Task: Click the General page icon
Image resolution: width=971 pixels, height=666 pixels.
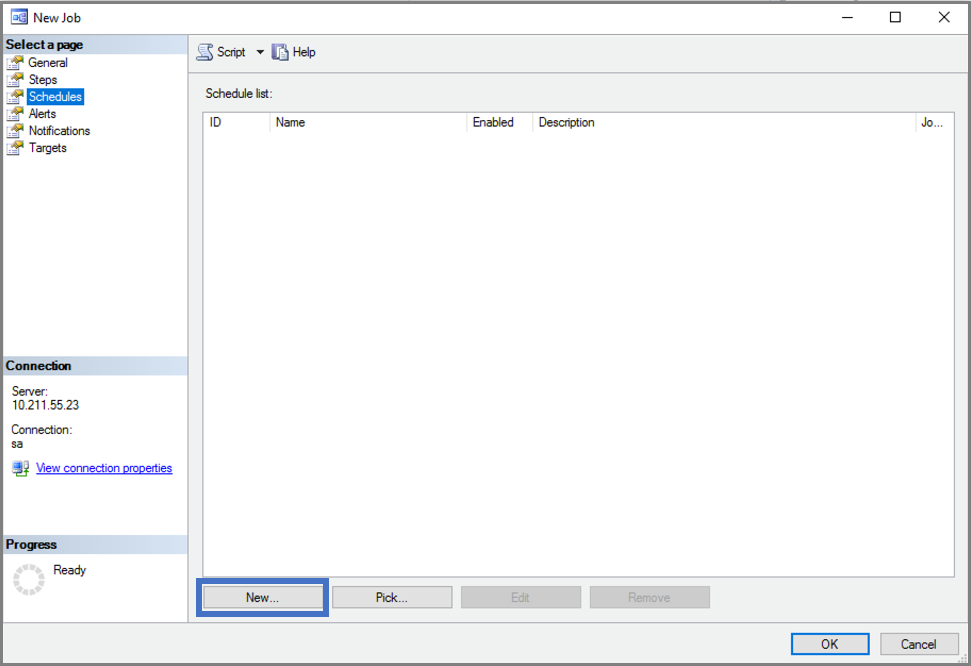Action: [x=15, y=63]
